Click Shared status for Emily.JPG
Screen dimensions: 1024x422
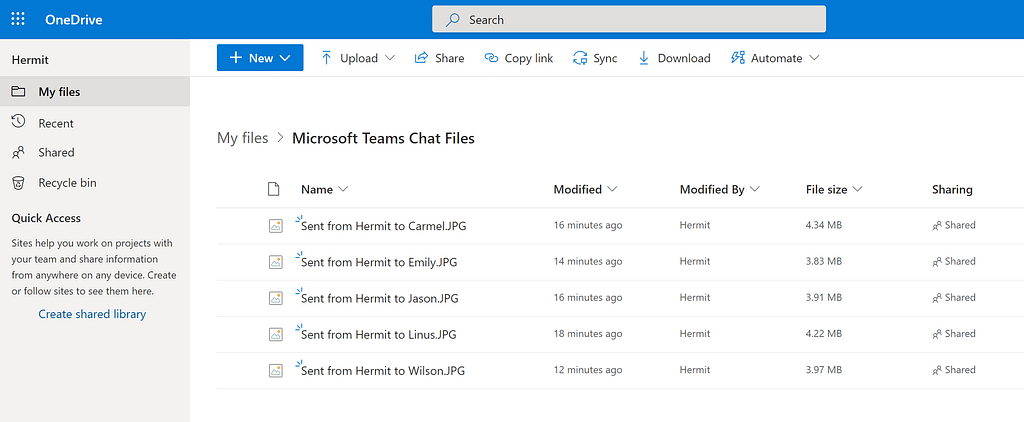(x=953, y=262)
